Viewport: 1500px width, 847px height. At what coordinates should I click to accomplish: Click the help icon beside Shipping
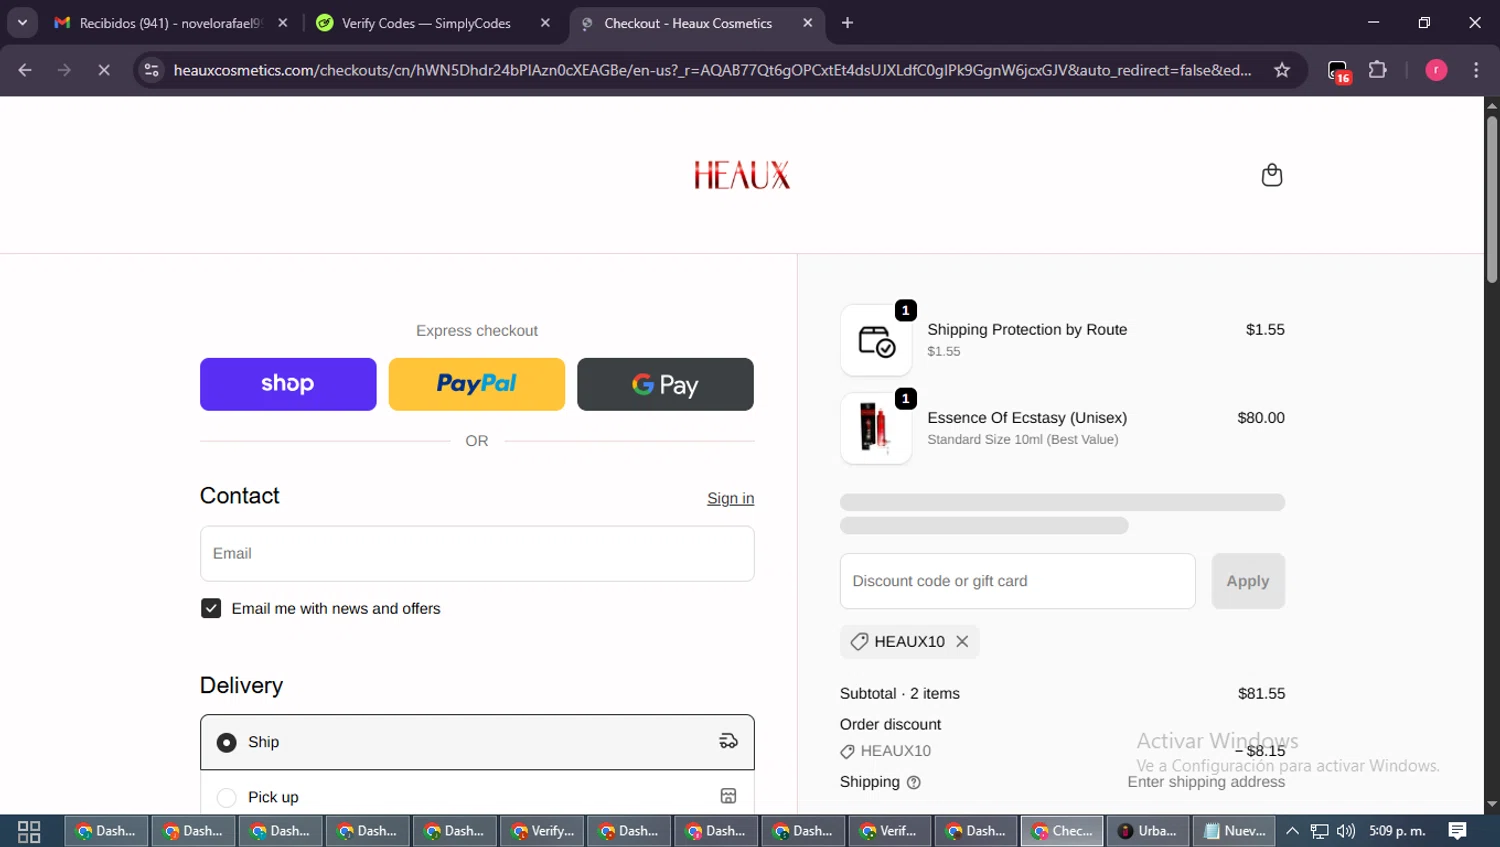913,783
